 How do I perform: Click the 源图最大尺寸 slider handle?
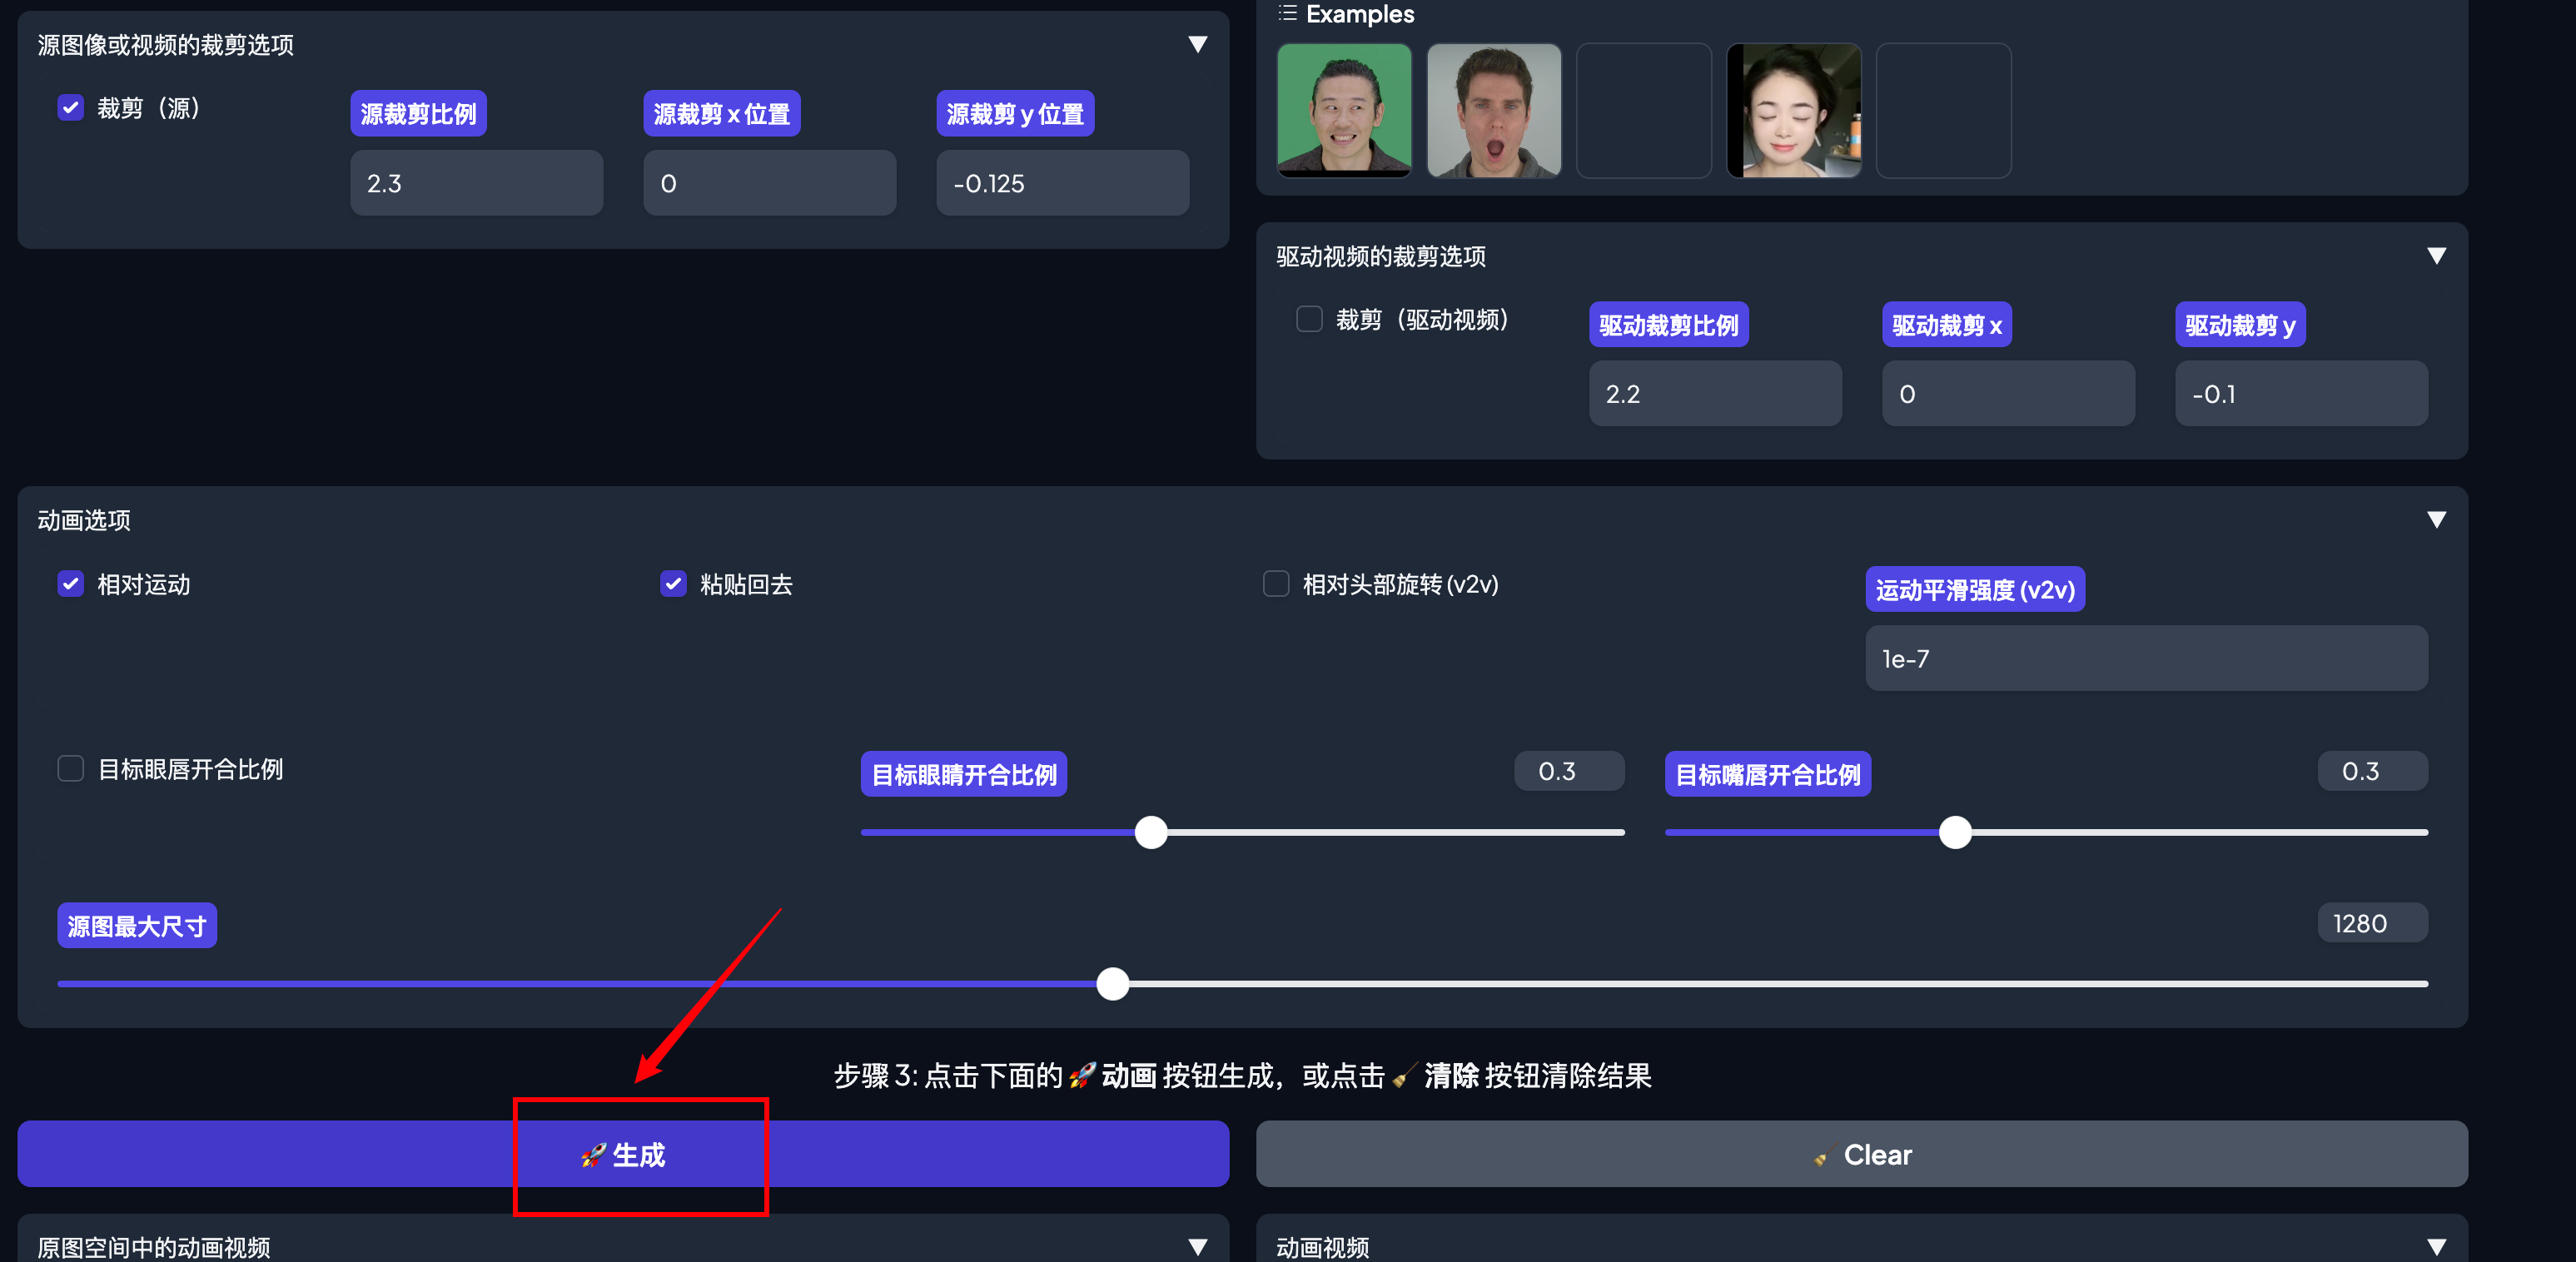coord(1112,984)
